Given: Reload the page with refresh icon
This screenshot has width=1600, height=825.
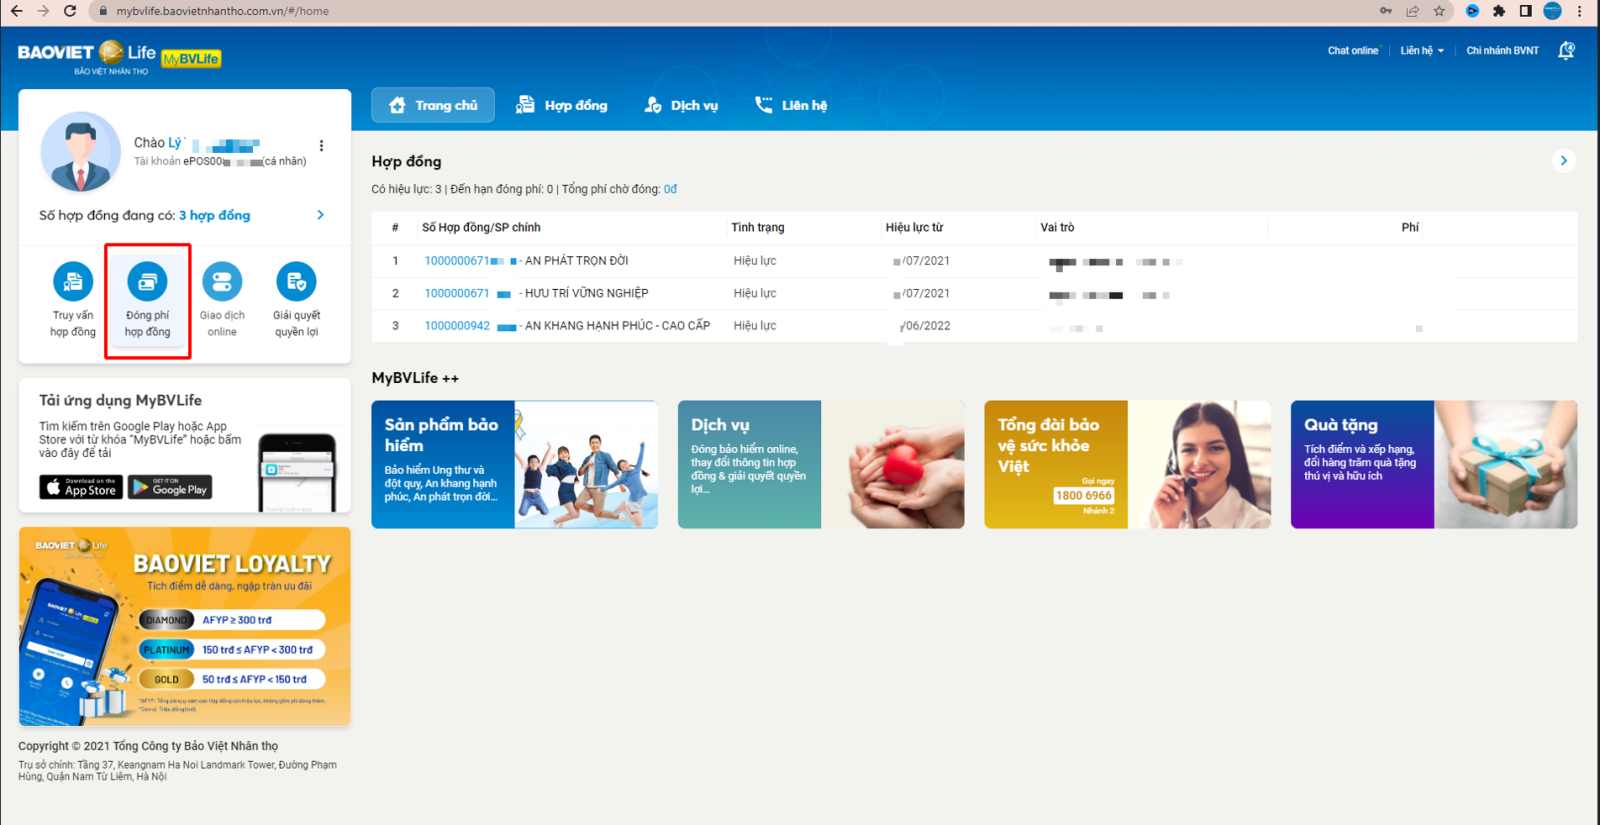Looking at the screenshot, I should [70, 11].
